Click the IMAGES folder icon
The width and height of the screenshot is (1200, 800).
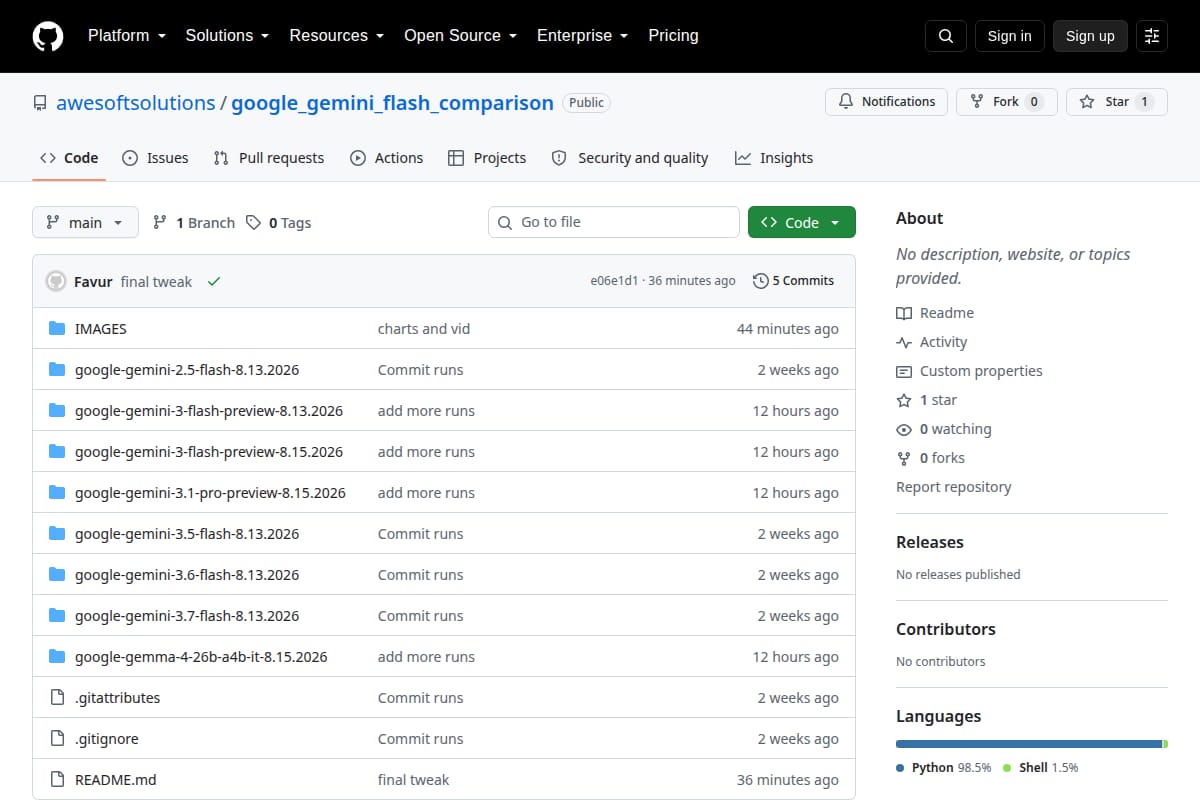click(x=57, y=329)
